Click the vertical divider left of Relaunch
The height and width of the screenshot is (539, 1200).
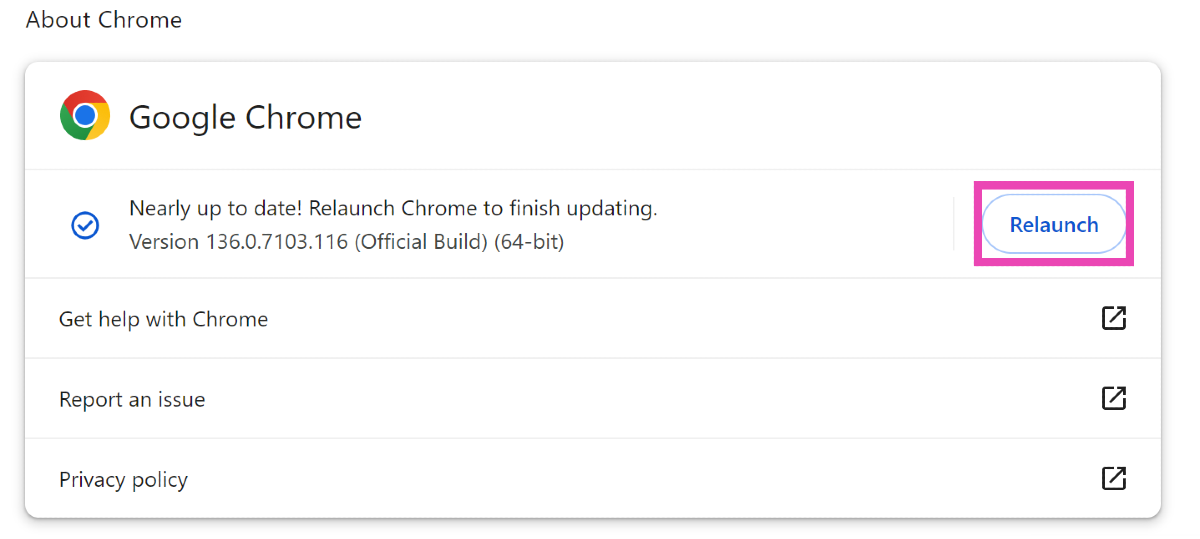pyautogui.click(x=954, y=224)
